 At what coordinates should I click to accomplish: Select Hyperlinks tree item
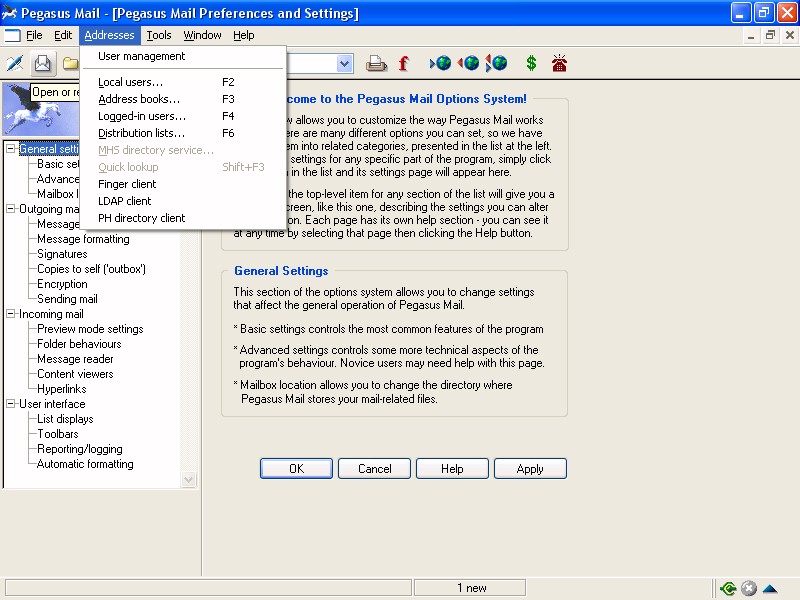coord(62,389)
